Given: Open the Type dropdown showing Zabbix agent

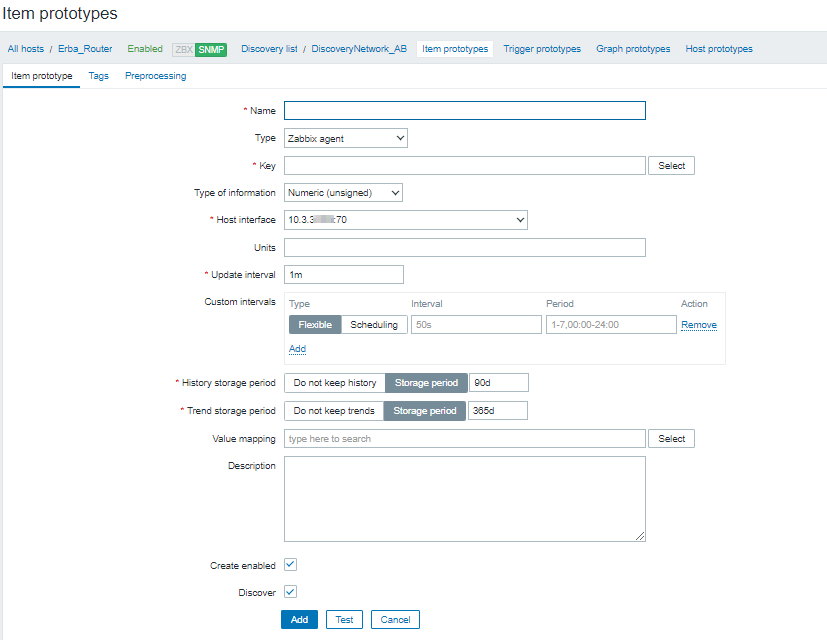Looking at the screenshot, I should [x=346, y=138].
